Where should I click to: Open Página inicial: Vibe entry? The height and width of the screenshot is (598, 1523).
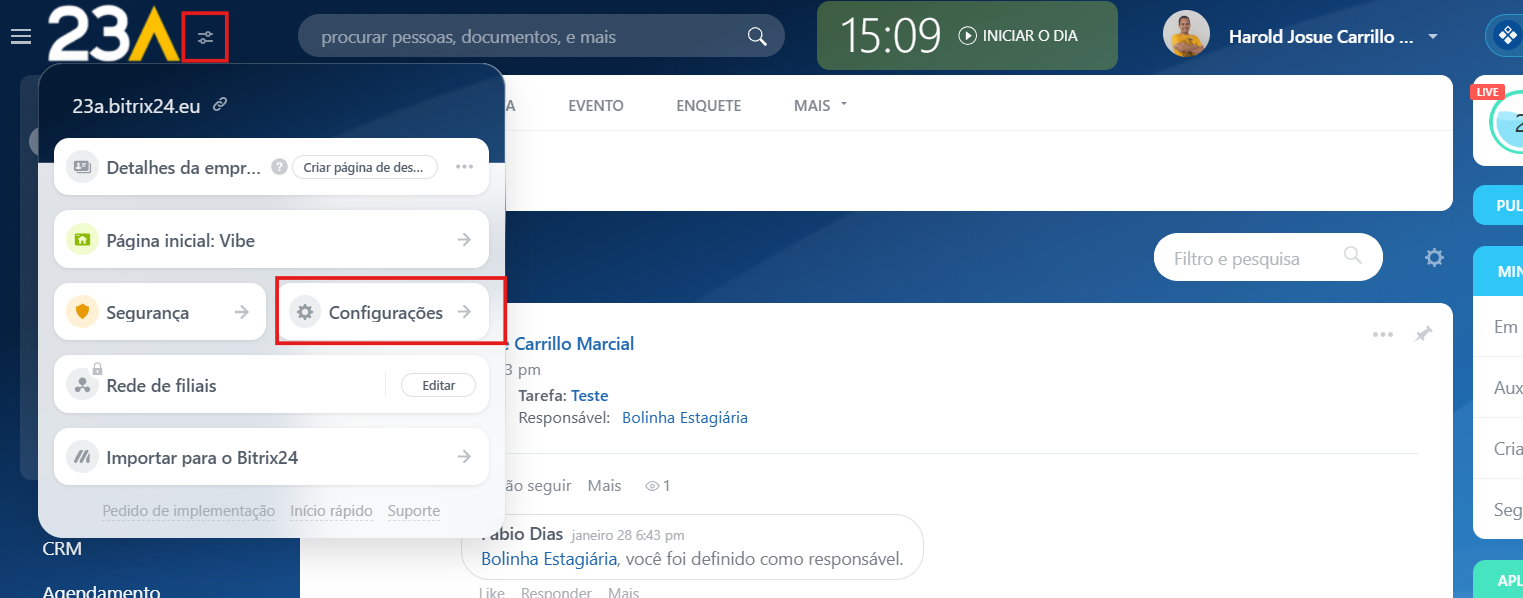[x=271, y=240]
